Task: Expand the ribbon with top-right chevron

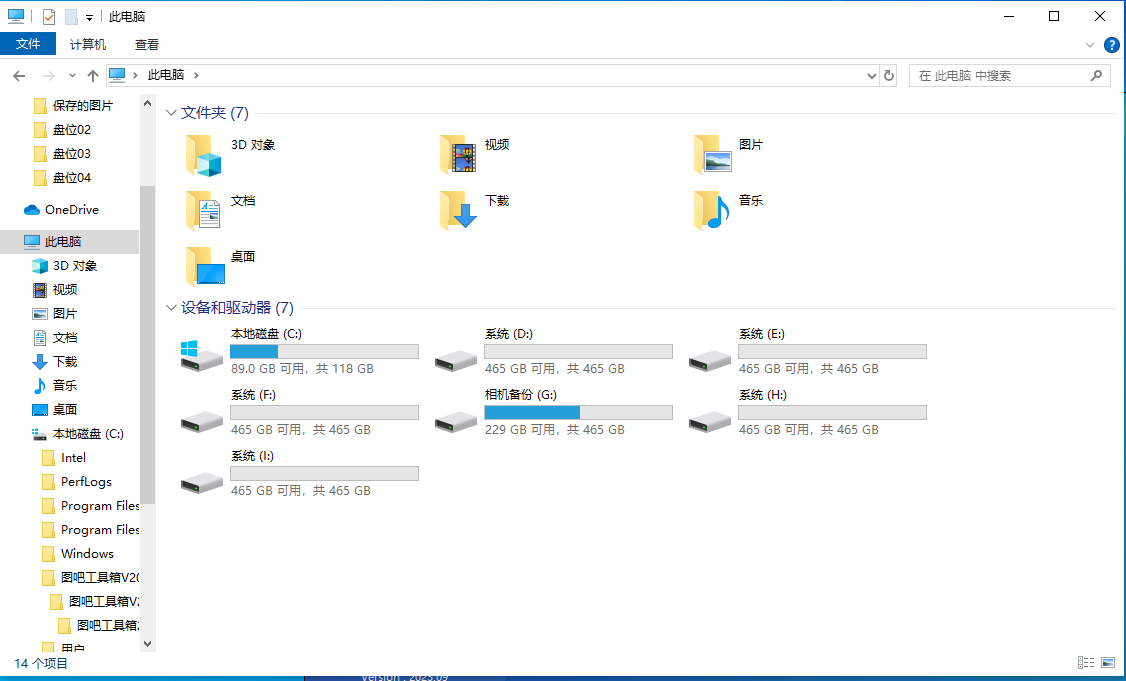Action: click(x=1090, y=45)
